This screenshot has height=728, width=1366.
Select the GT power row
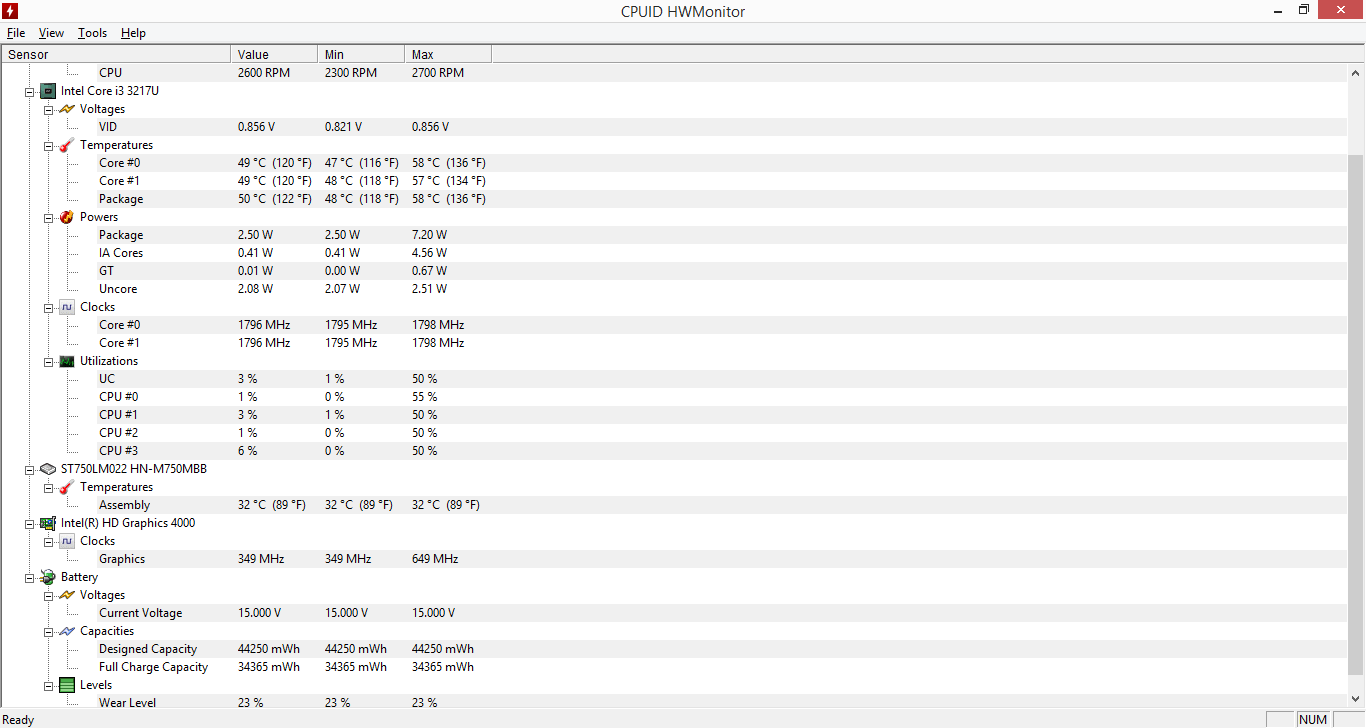click(674, 271)
